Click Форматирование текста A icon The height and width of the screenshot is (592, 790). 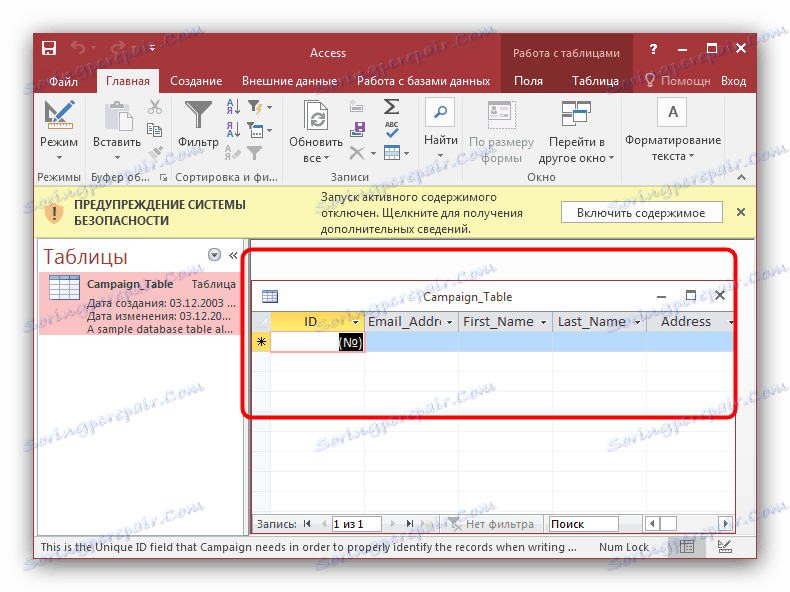(673, 112)
